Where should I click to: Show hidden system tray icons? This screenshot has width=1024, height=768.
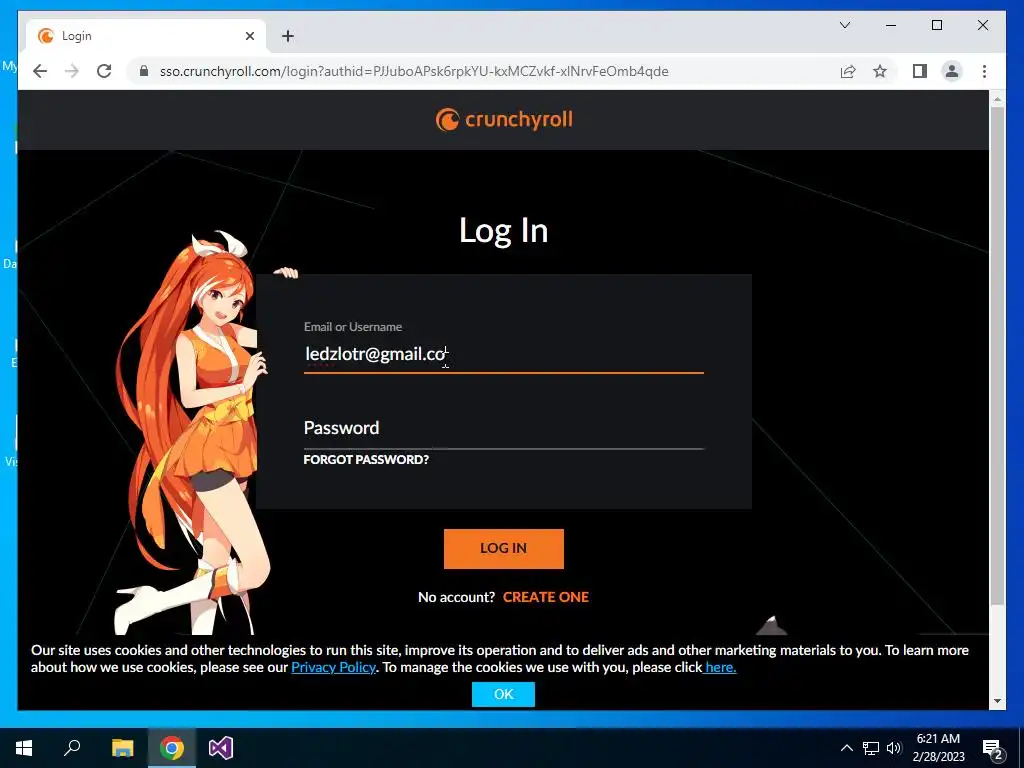[846, 748]
